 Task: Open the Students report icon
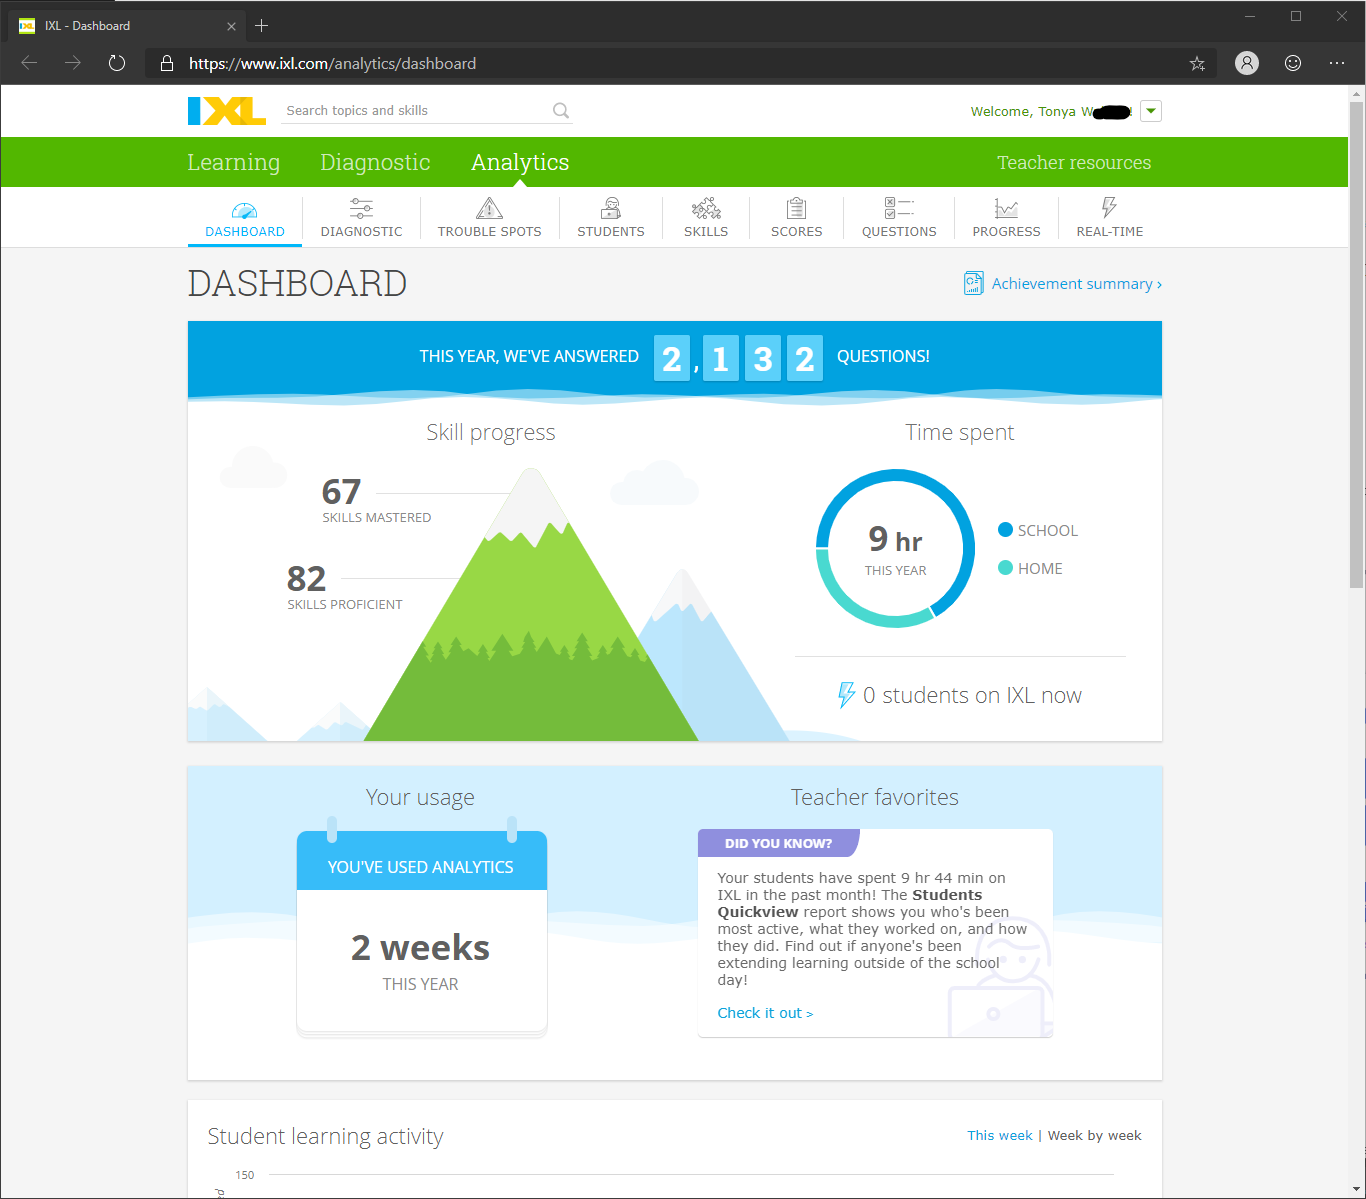611,208
